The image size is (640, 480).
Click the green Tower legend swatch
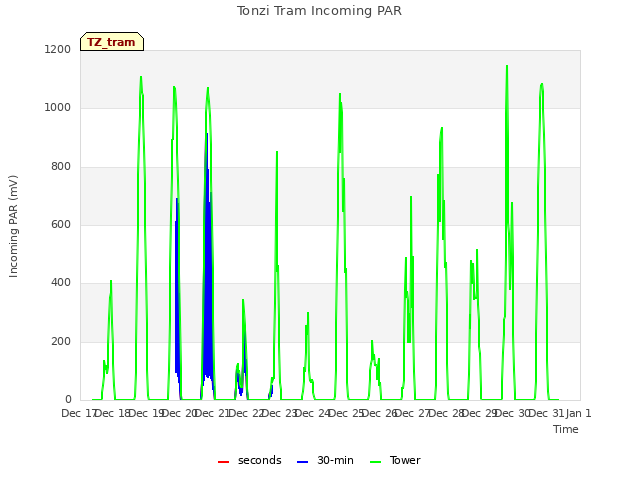click(x=375, y=462)
